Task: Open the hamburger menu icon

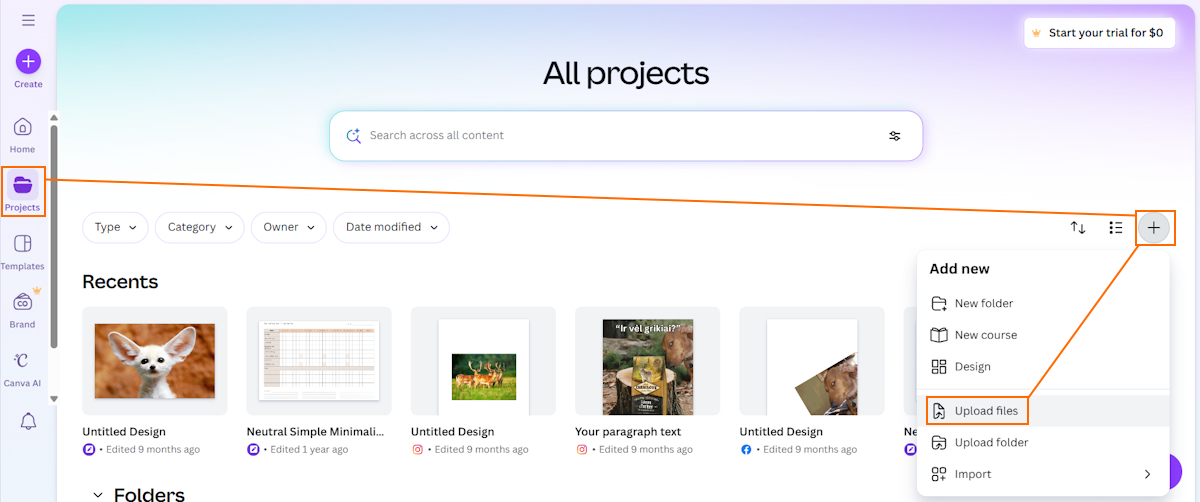Action: [x=28, y=20]
